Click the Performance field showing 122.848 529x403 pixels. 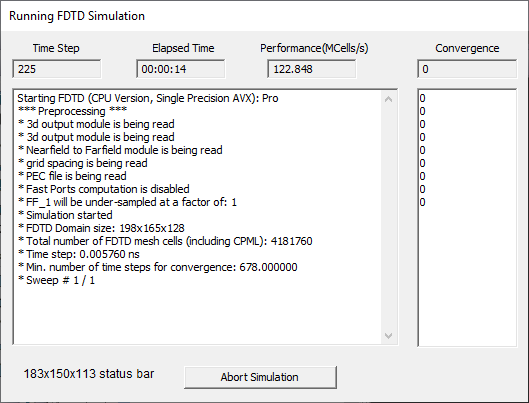pos(311,69)
